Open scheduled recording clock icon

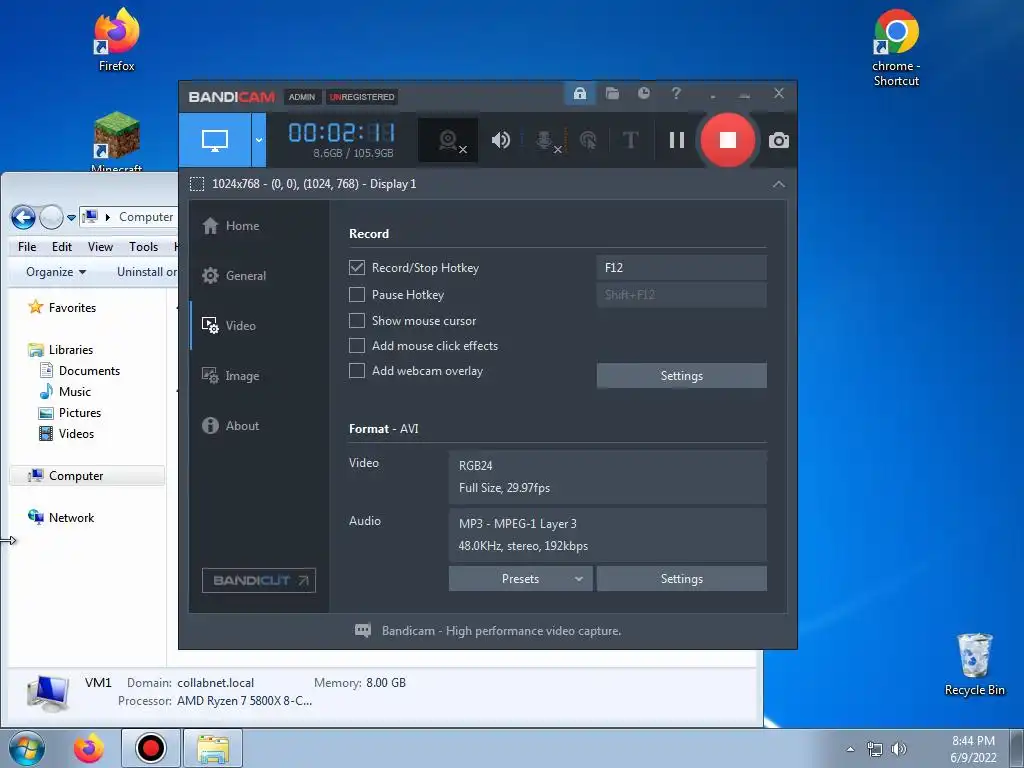644,93
